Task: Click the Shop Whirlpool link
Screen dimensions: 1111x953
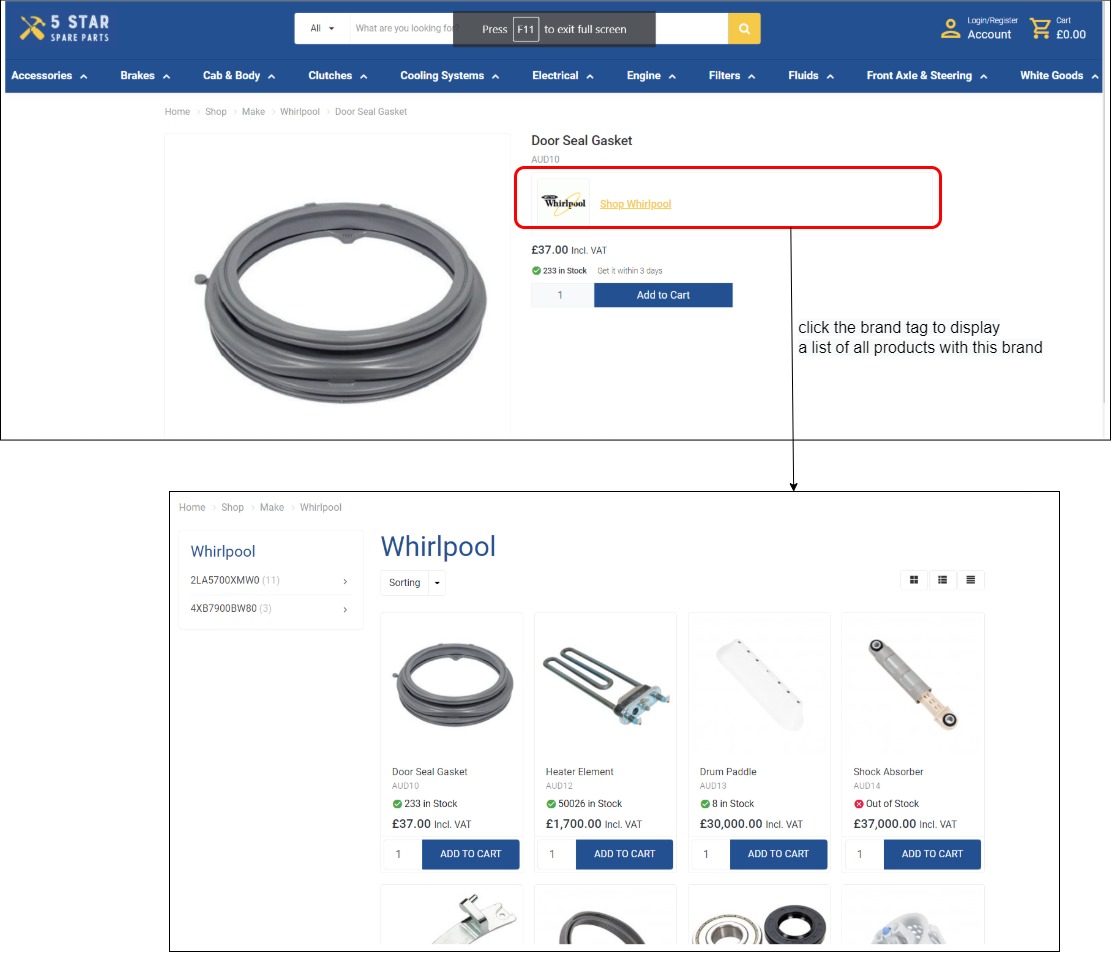Action: (x=635, y=204)
